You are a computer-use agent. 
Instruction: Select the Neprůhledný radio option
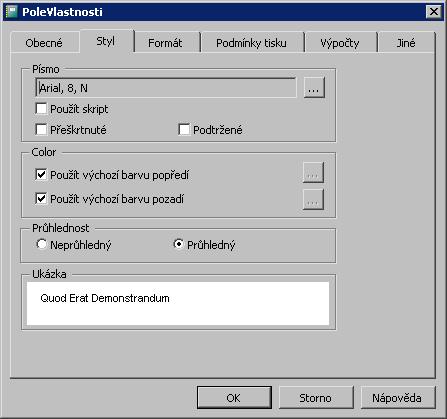(x=41, y=244)
